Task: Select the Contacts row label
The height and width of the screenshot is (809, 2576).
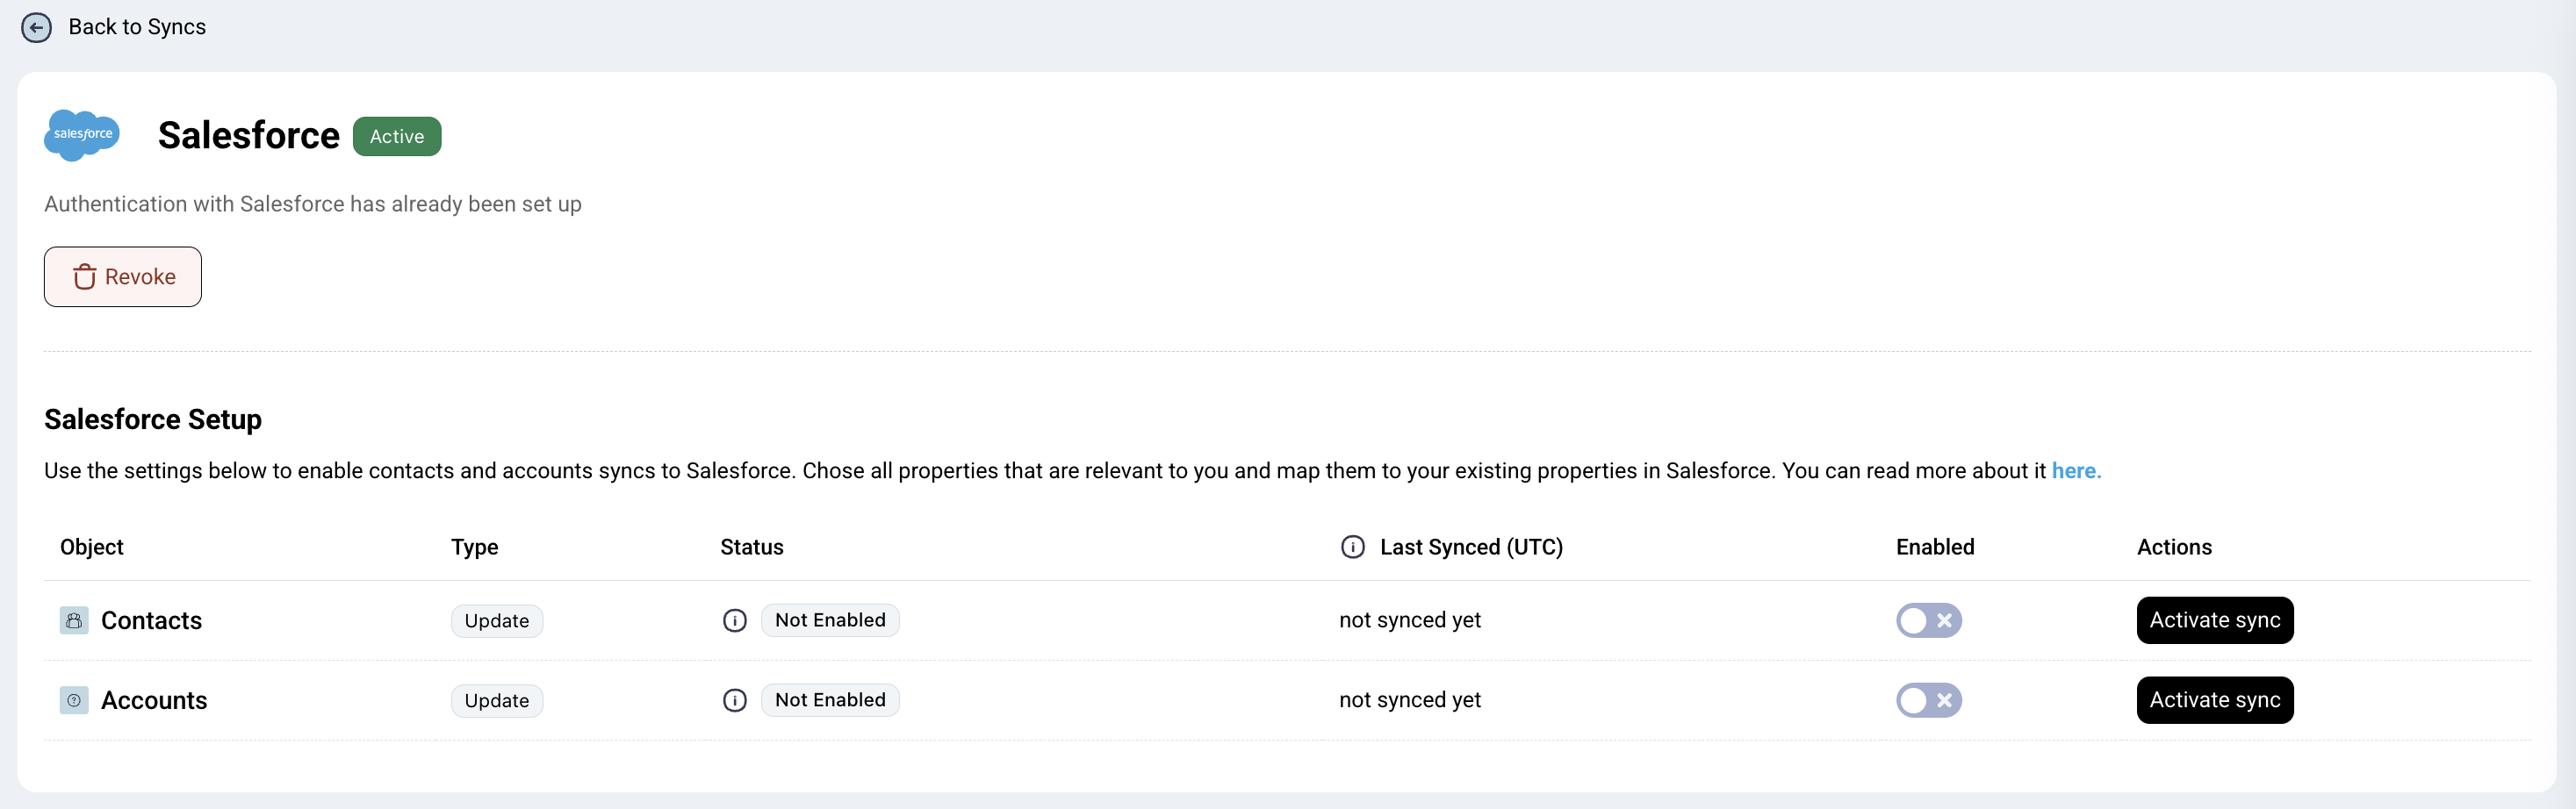Action: coord(151,621)
